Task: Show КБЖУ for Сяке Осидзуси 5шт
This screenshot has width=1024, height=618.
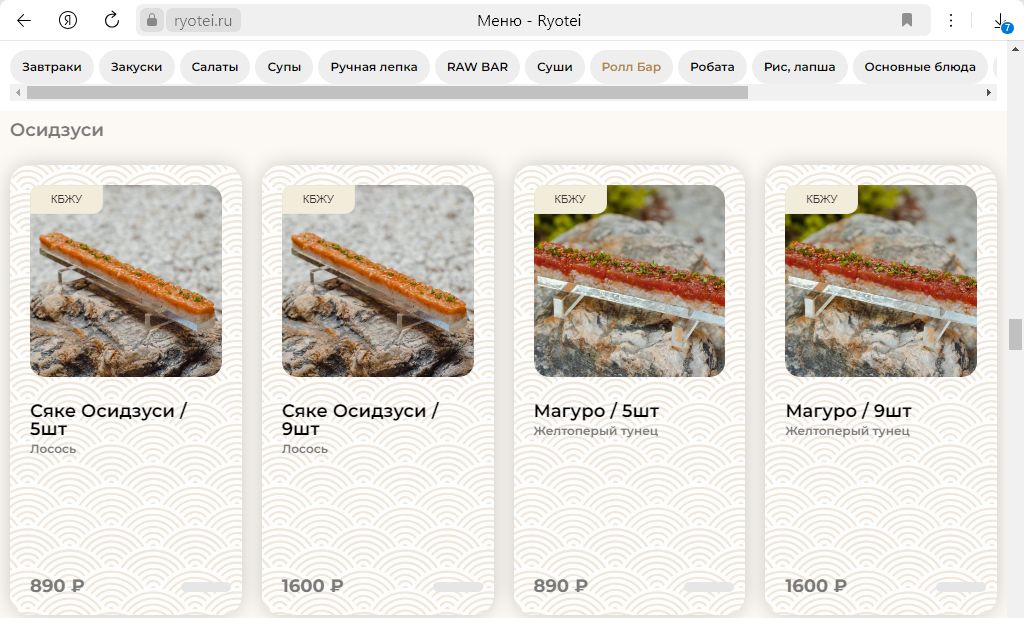Action: tap(66, 199)
